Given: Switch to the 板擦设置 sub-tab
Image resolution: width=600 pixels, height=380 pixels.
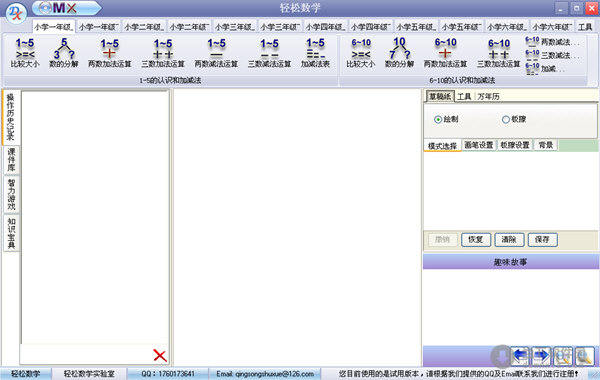Looking at the screenshot, I should pos(515,145).
